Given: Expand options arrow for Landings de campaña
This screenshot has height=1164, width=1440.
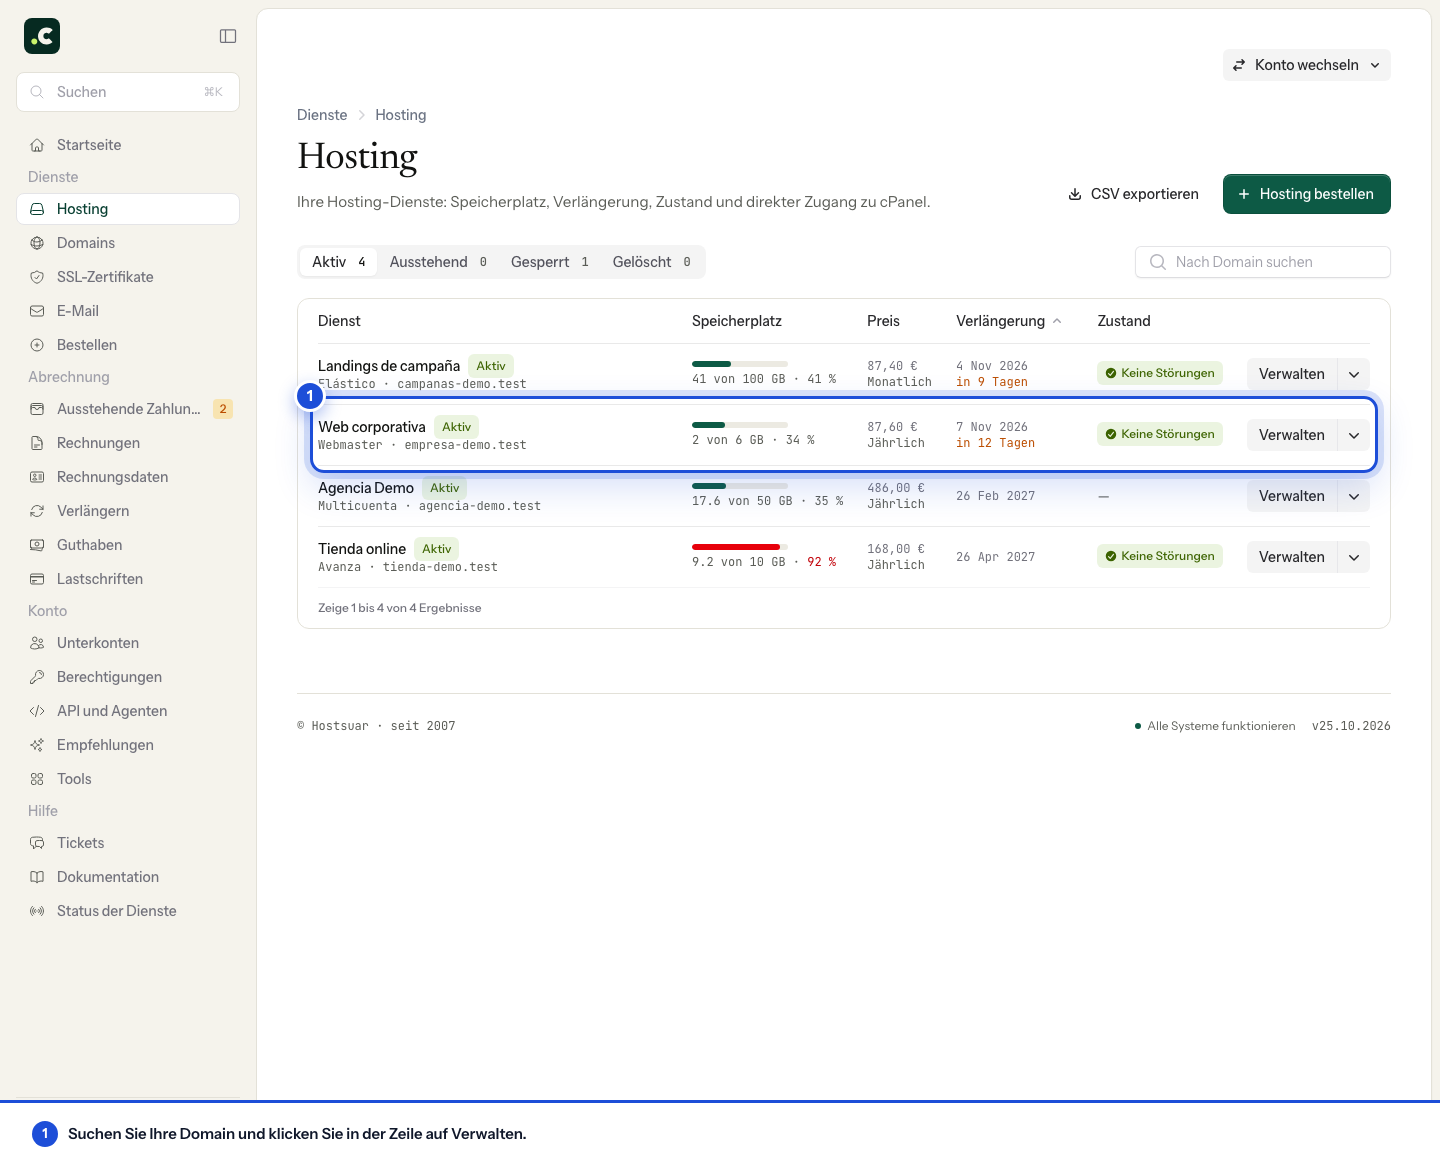Looking at the screenshot, I should tap(1354, 374).
